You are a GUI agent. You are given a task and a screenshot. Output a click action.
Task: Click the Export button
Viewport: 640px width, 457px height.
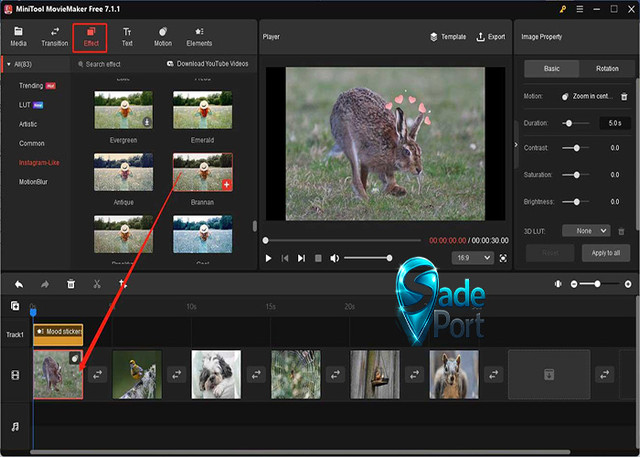point(491,37)
